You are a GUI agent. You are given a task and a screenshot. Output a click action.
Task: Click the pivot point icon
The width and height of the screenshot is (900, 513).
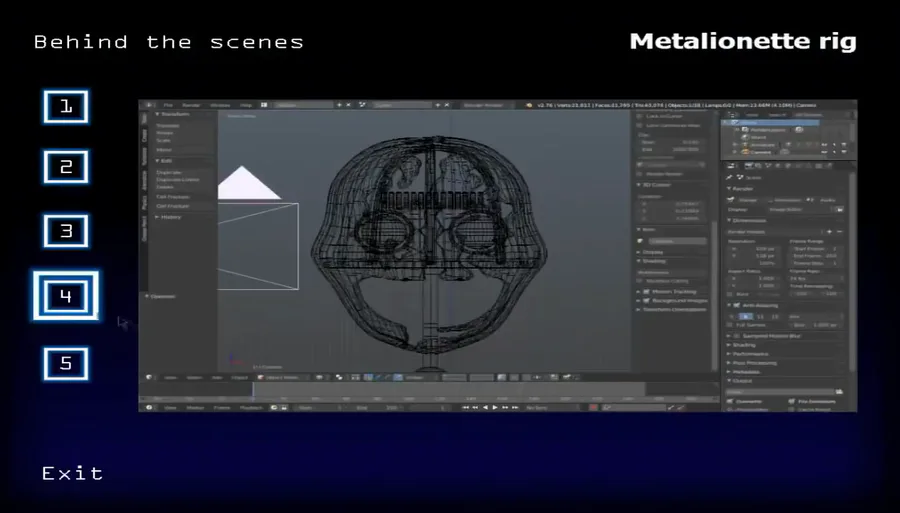click(x=339, y=377)
